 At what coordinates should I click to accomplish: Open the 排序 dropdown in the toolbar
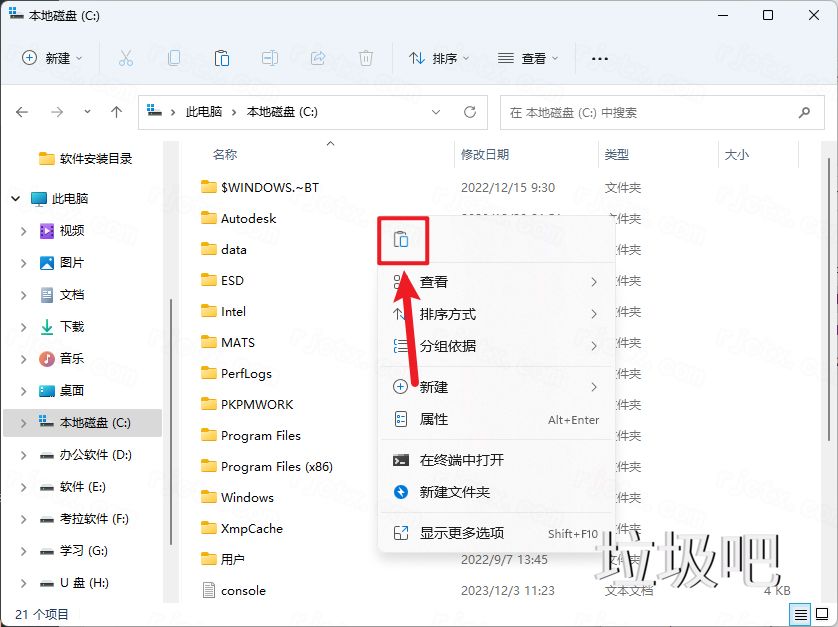(x=438, y=59)
